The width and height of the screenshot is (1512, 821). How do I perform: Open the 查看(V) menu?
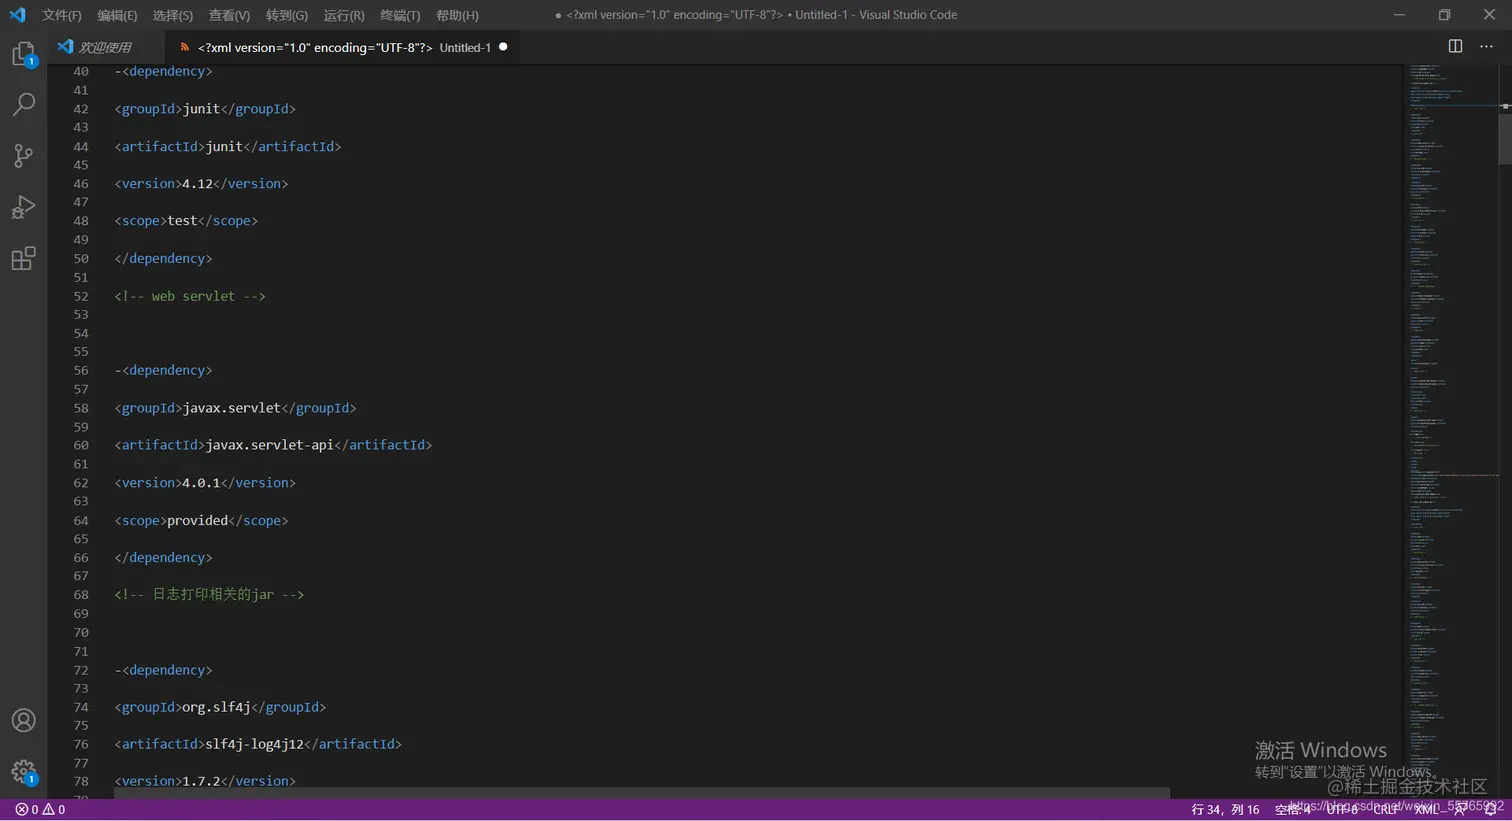[x=229, y=15]
